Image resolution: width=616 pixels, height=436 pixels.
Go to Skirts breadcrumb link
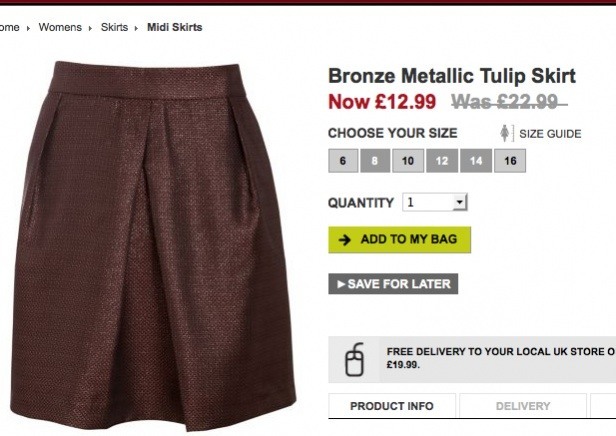pos(114,27)
